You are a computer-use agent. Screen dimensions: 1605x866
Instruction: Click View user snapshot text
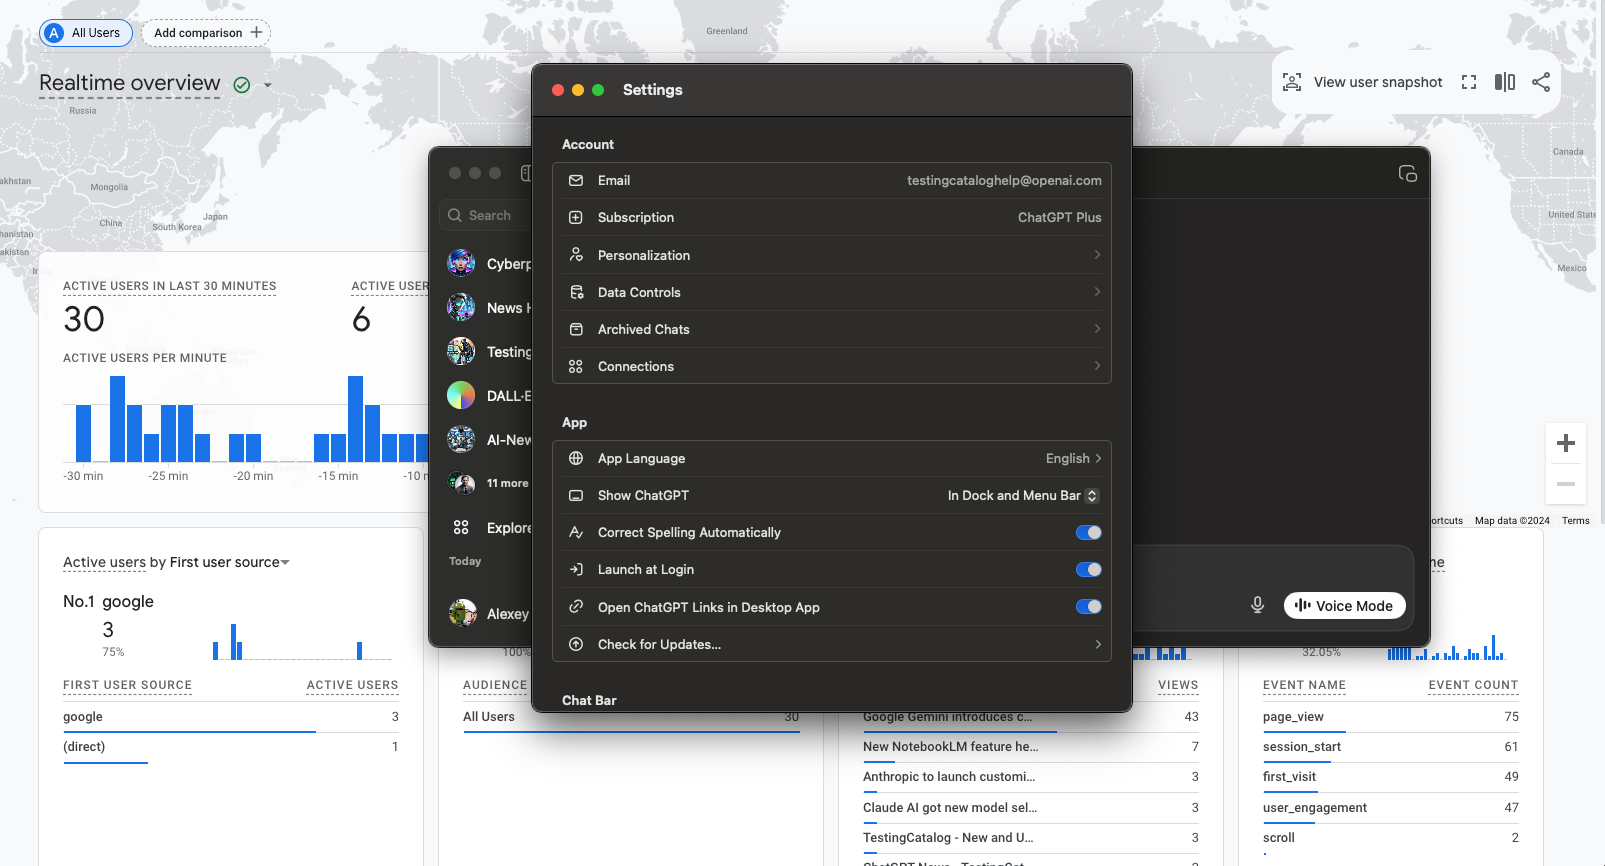1378,82
